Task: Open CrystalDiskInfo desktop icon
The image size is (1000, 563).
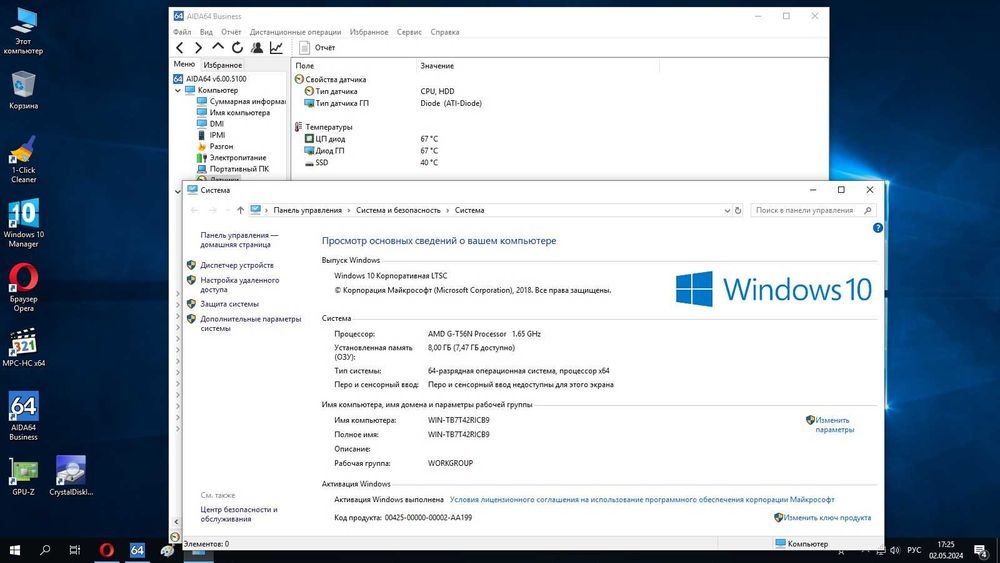Action: click(71, 476)
